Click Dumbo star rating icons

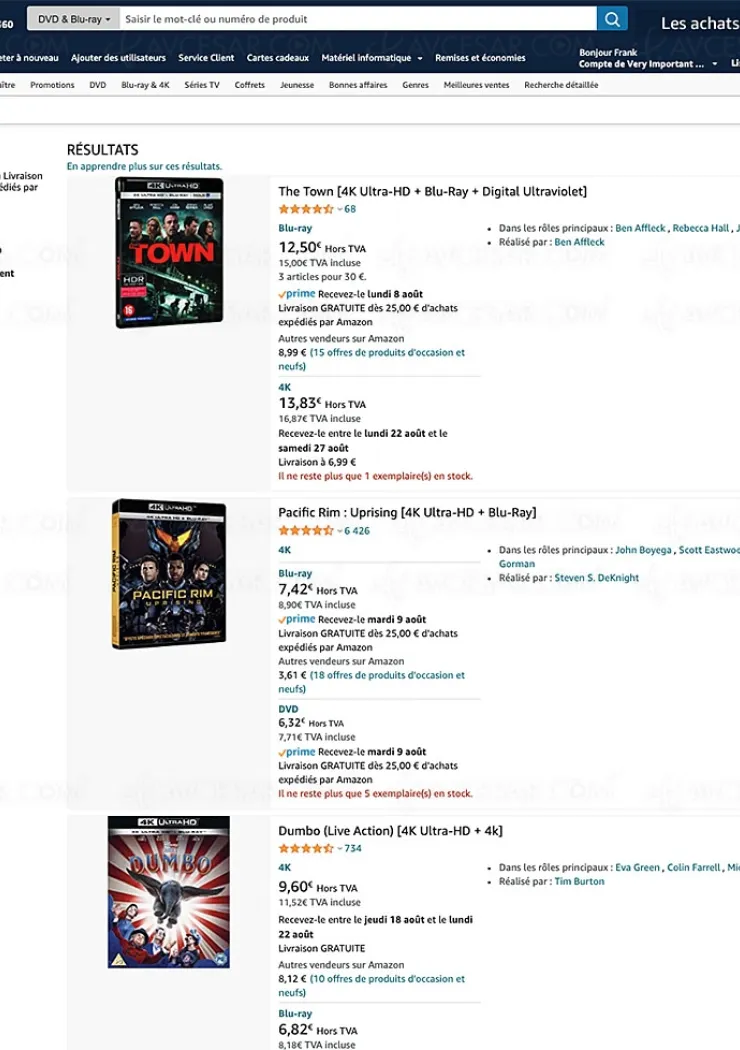pos(305,849)
